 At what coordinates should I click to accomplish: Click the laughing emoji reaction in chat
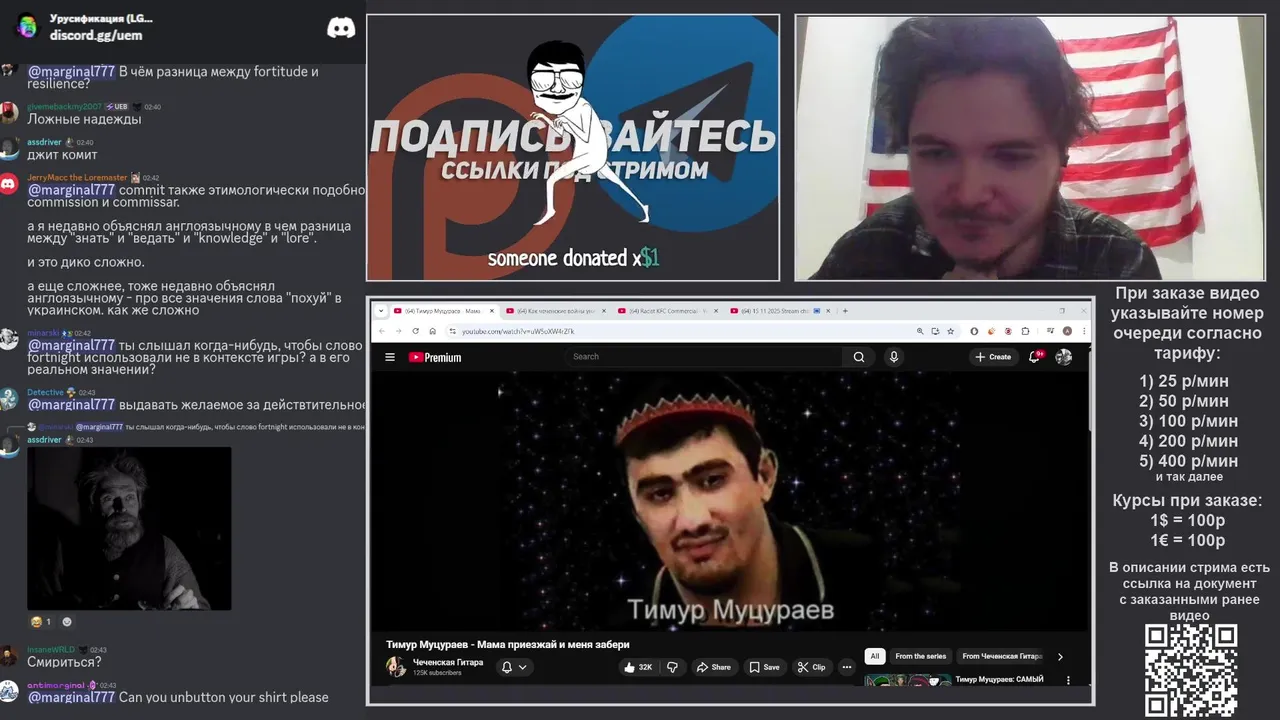40,622
